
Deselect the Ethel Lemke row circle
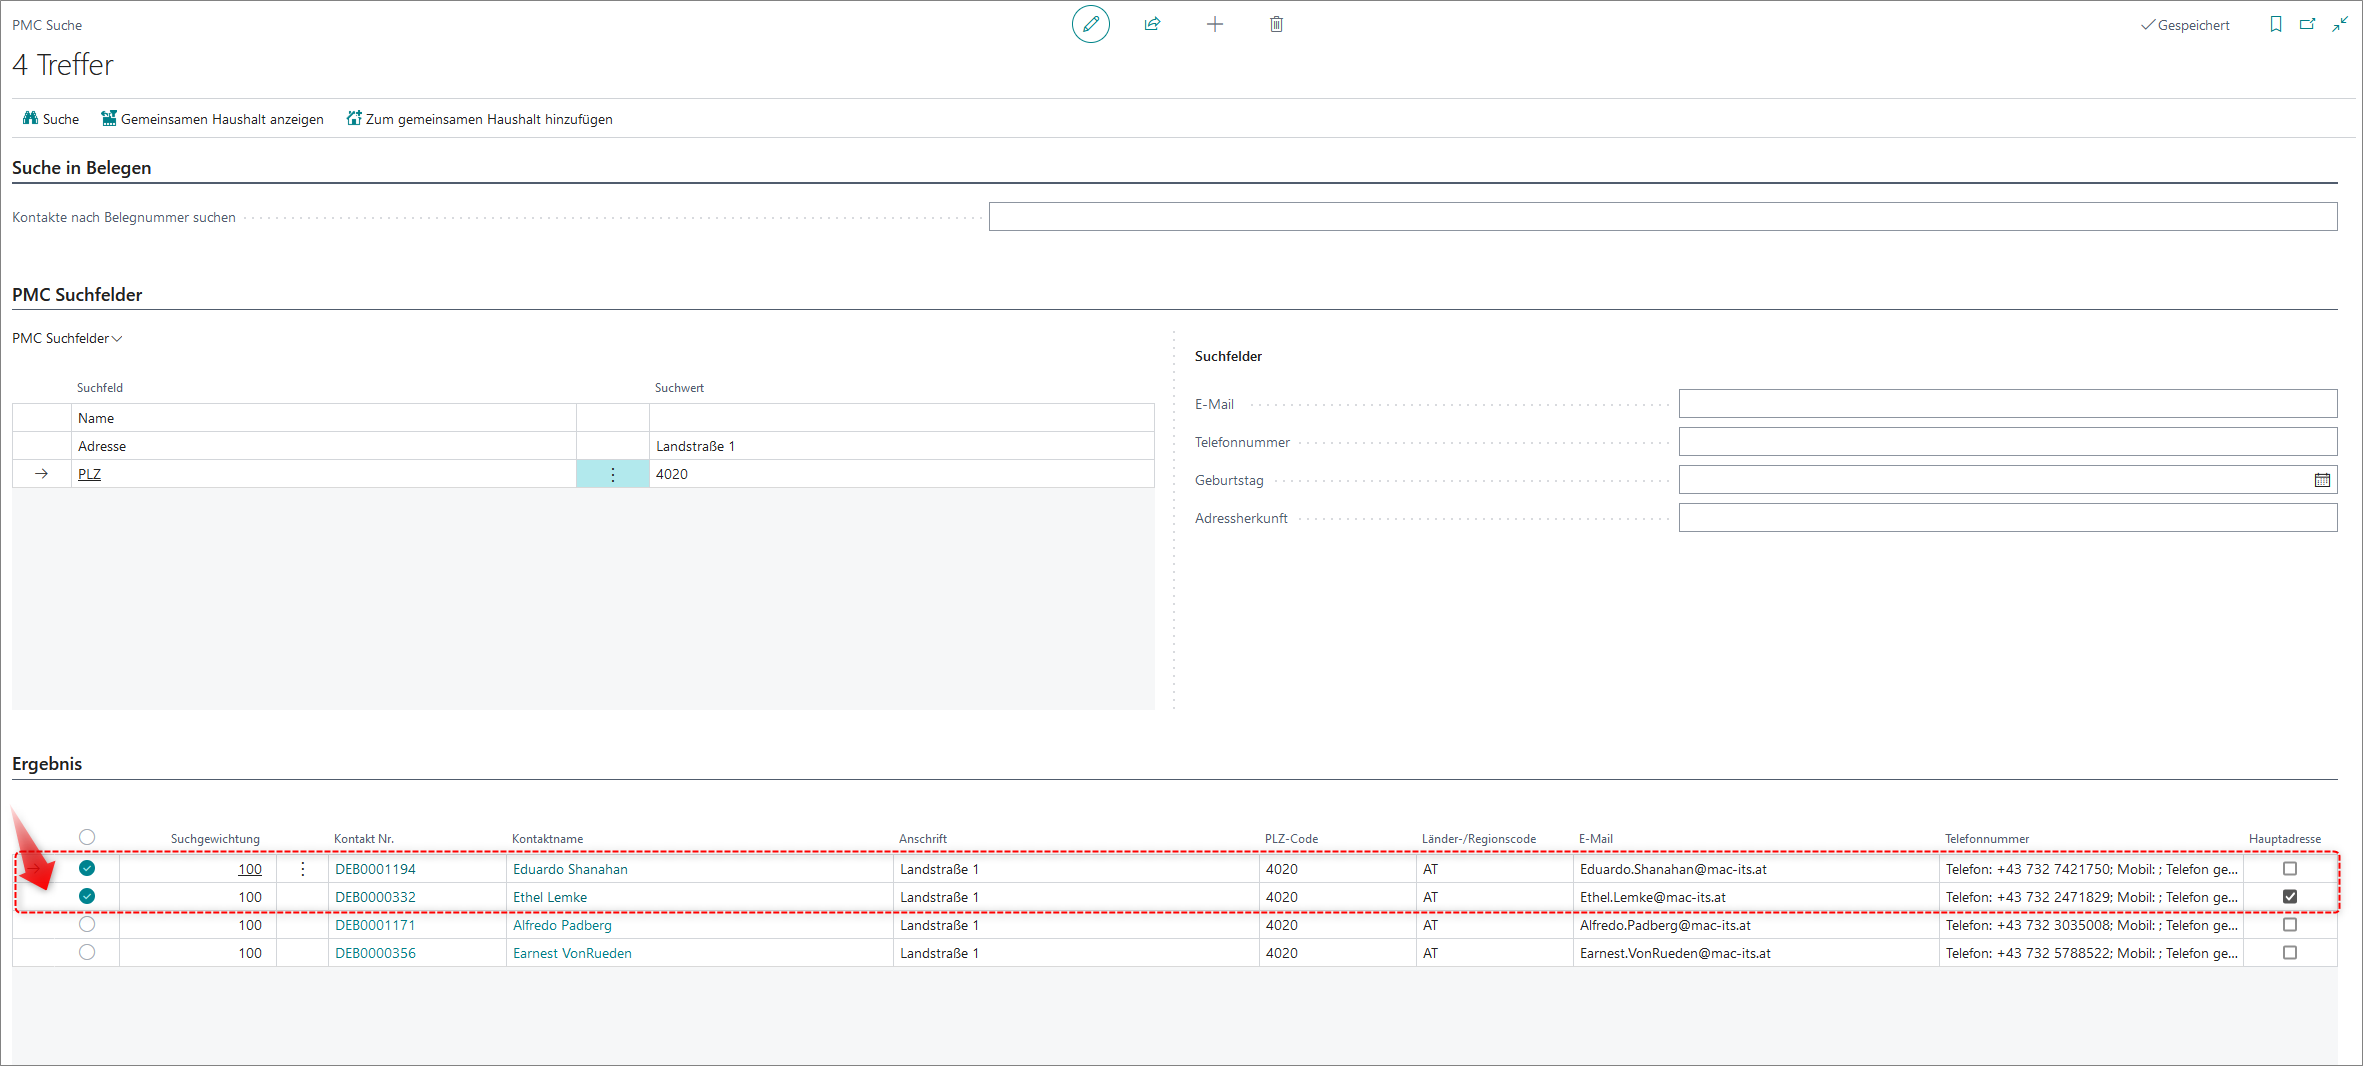click(x=87, y=896)
